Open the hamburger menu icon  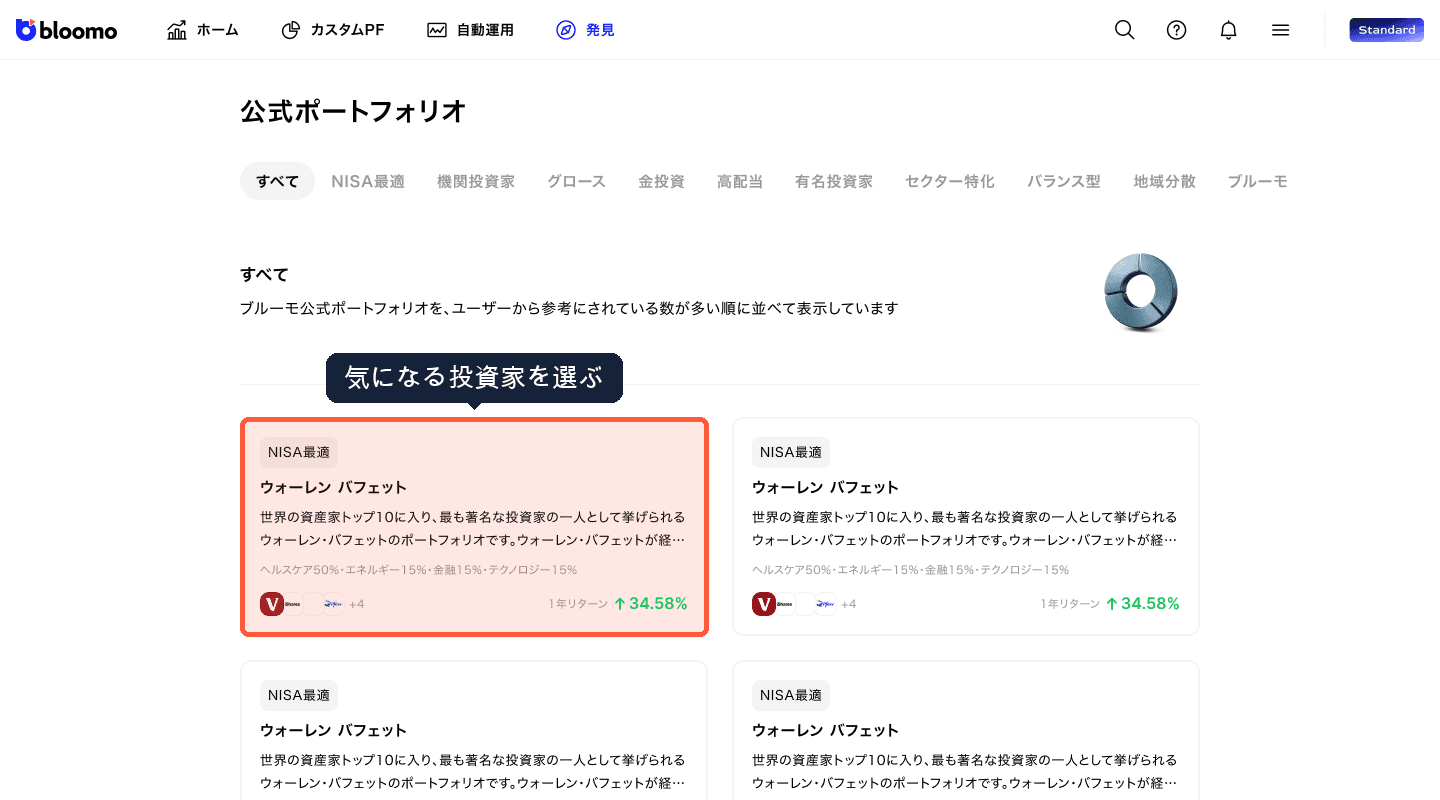click(x=1280, y=30)
